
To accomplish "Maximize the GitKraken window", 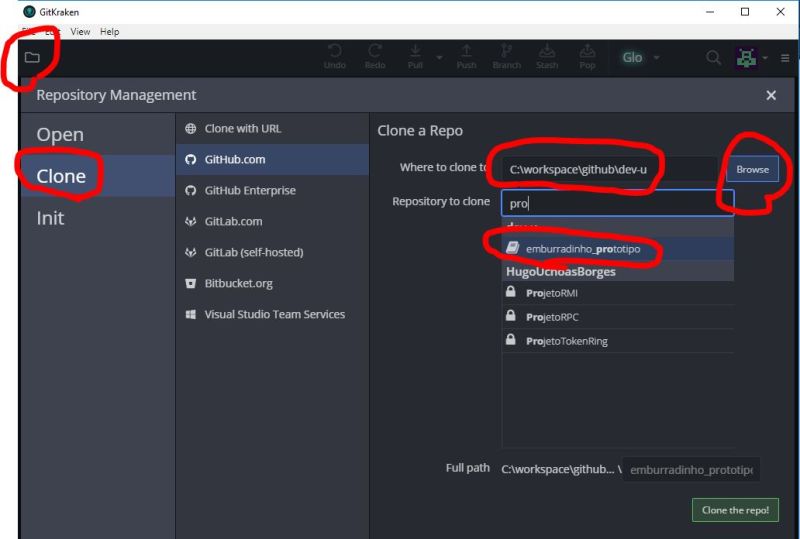I will pyautogui.click(x=745, y=12).
